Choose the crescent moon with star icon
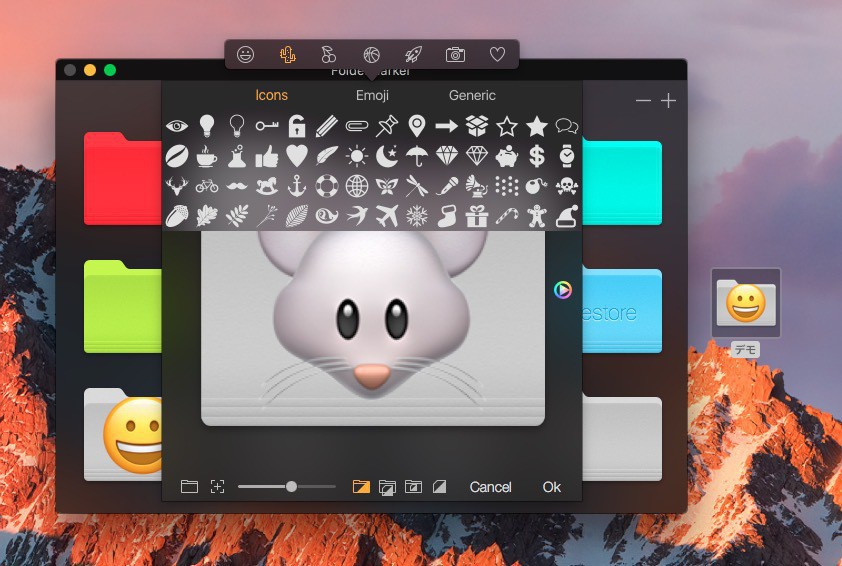 [x=387, y=156]
